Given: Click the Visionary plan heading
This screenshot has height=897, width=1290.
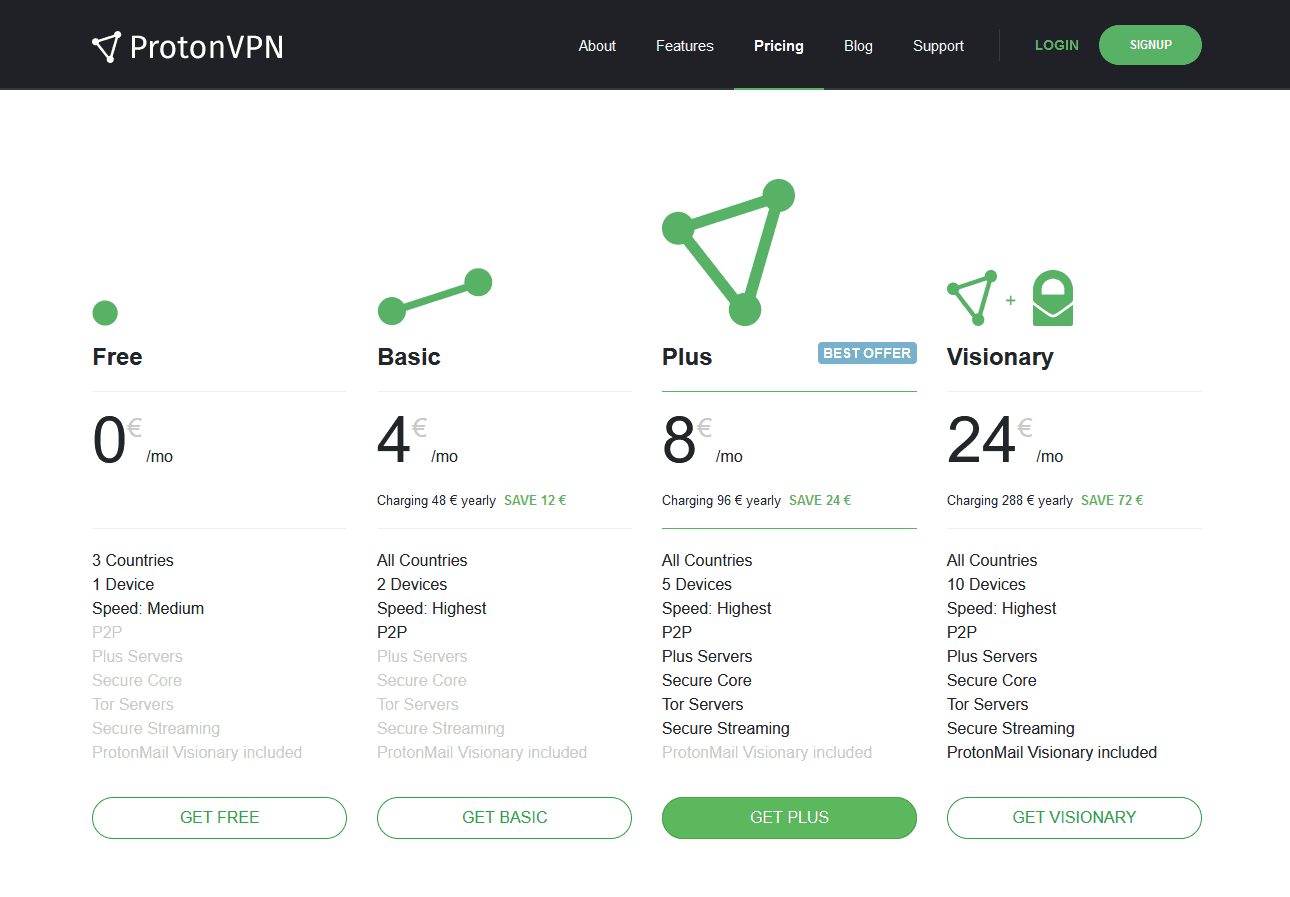Looking at the screenshot, I should click(1000, 357).
